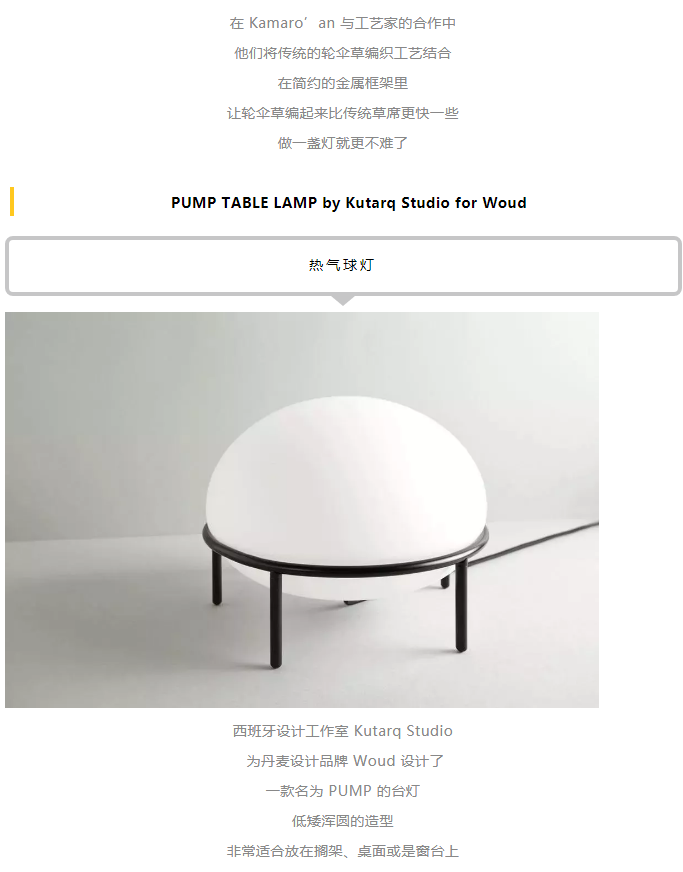Click the line 在 Kamaro'an 与工艺家的合作中

click(343, 23)
